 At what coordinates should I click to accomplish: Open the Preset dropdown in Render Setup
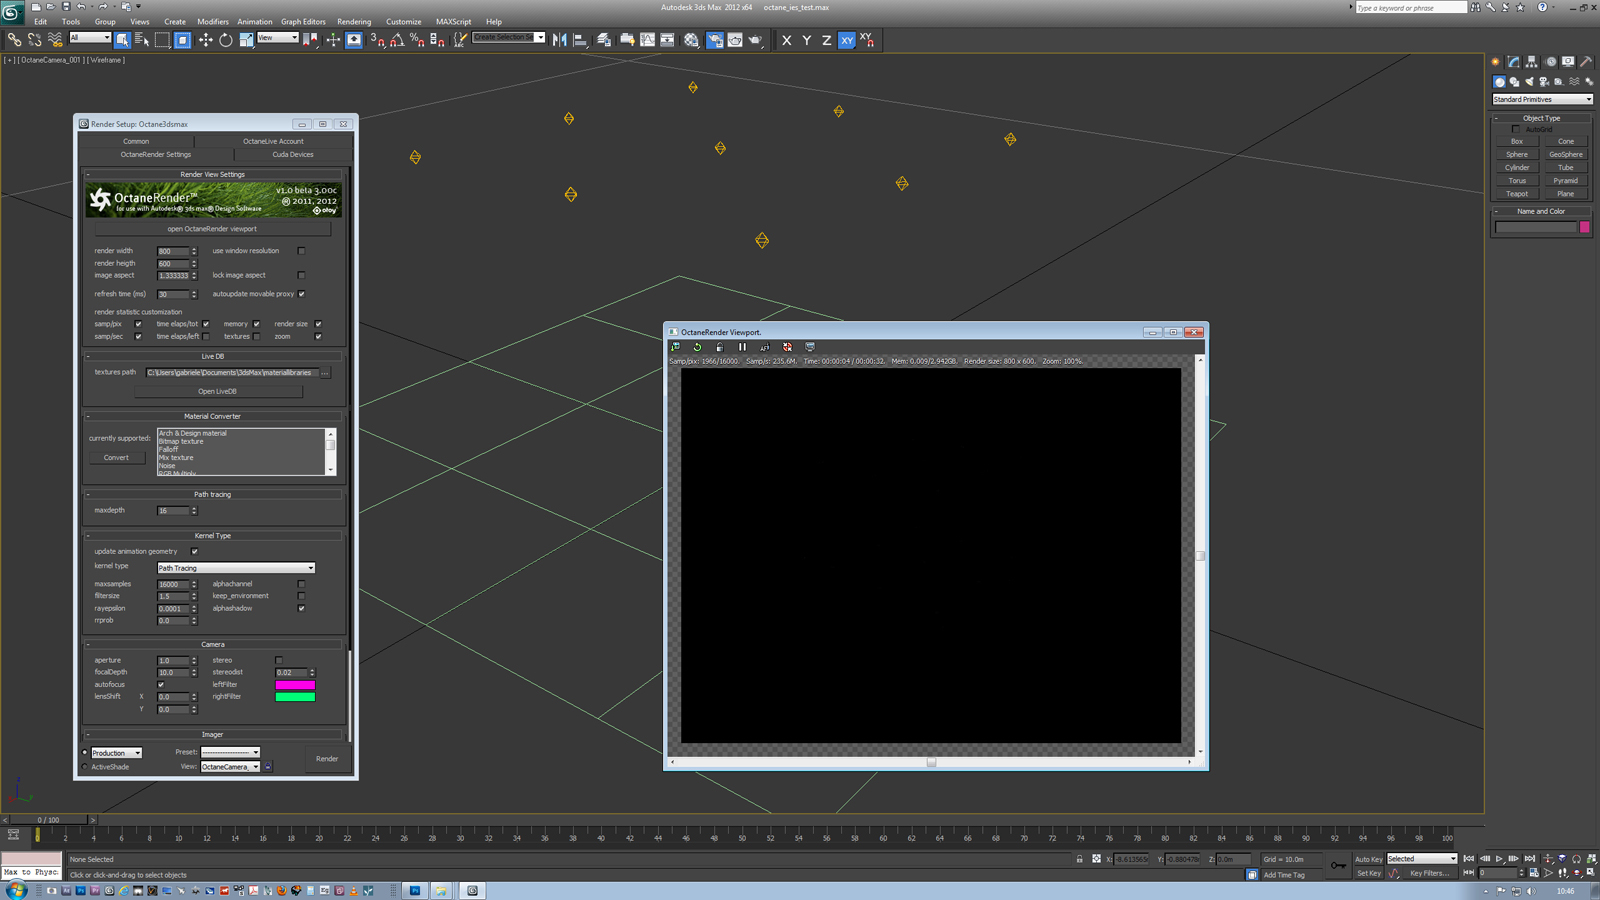click(230, 752)
